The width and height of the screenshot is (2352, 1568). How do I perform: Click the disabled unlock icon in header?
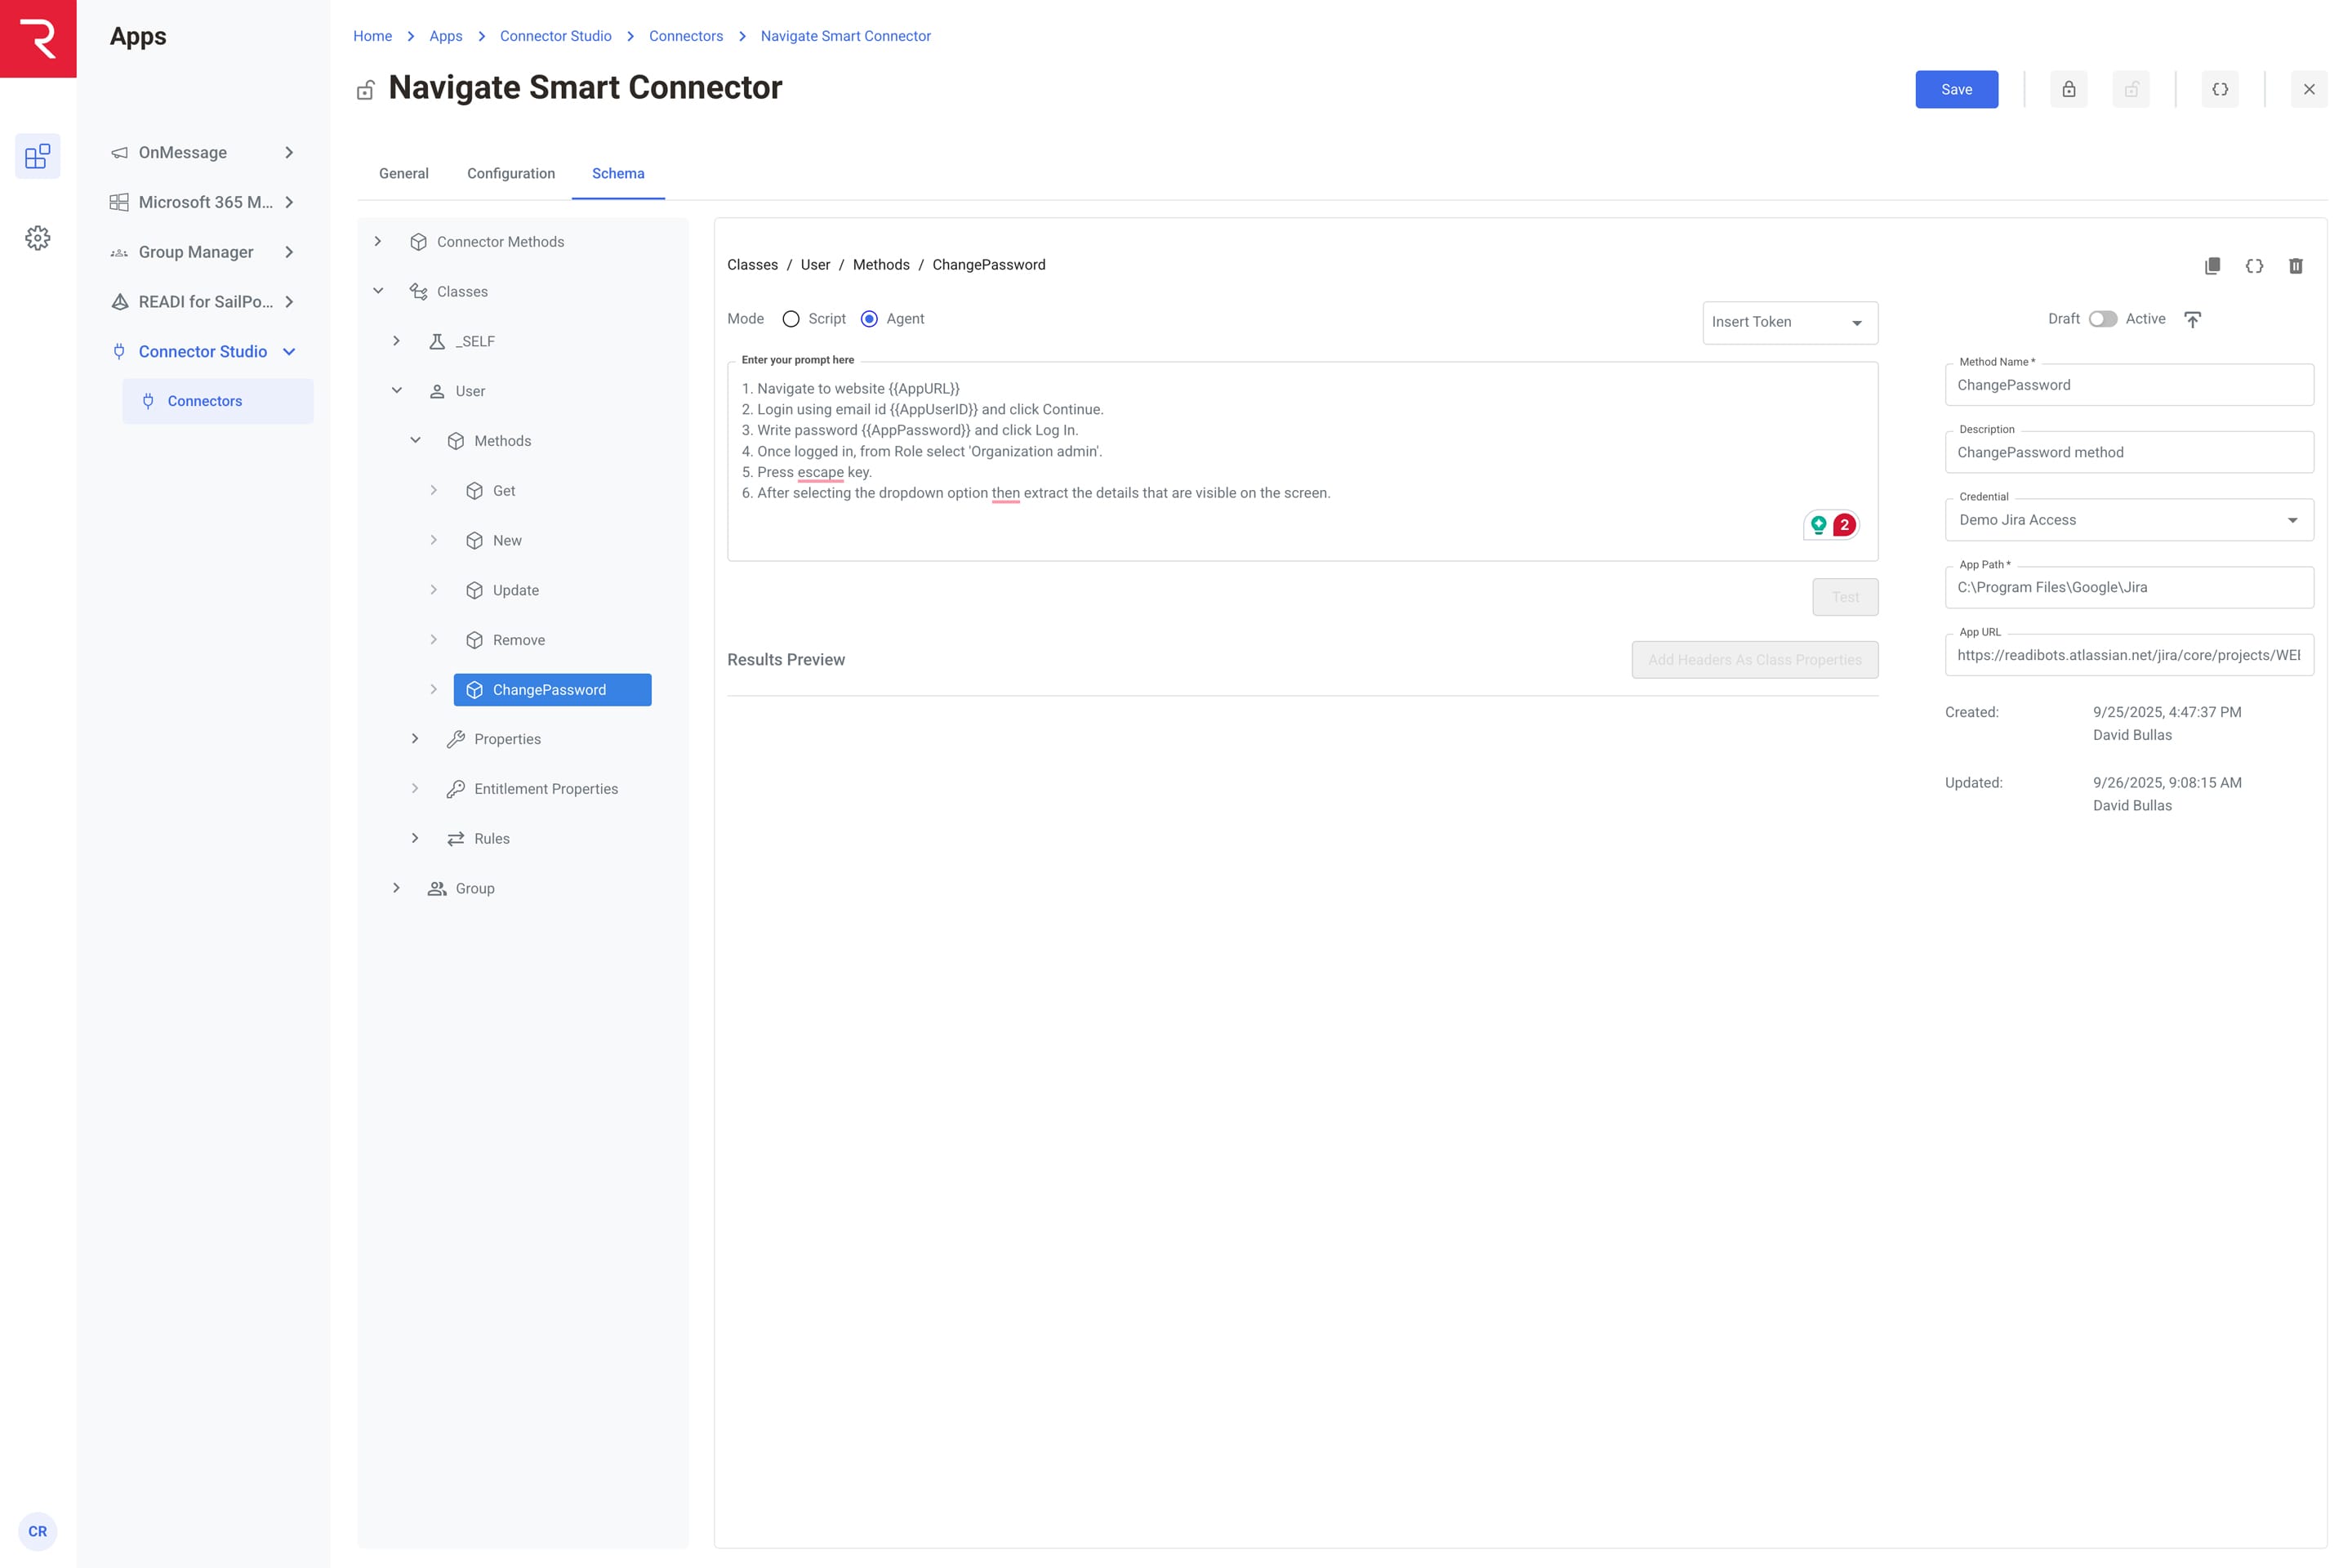click(x=2131, y=89)
